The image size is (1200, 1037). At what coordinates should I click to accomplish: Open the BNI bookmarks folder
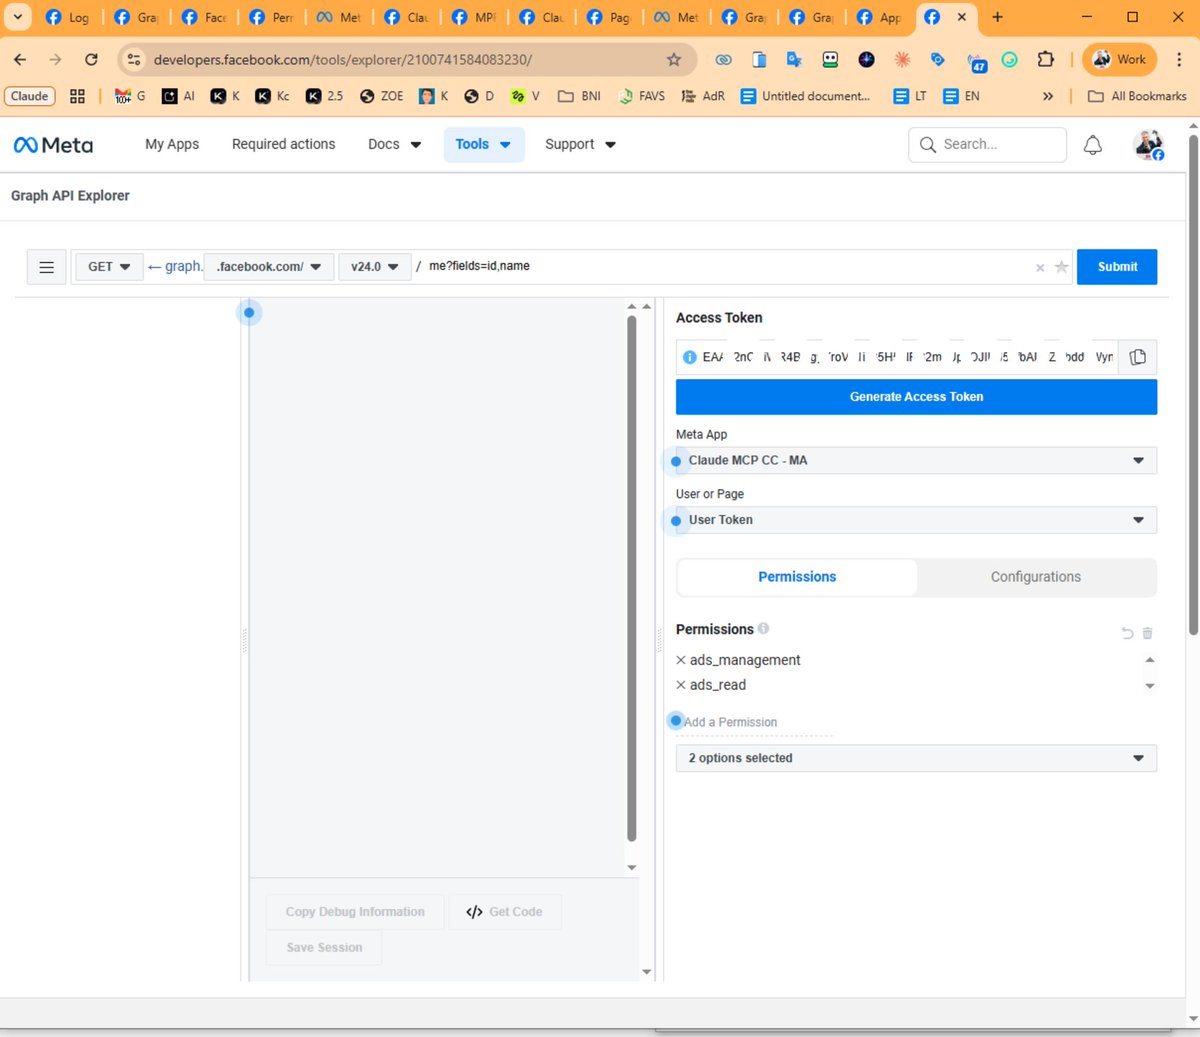point(580,96)
